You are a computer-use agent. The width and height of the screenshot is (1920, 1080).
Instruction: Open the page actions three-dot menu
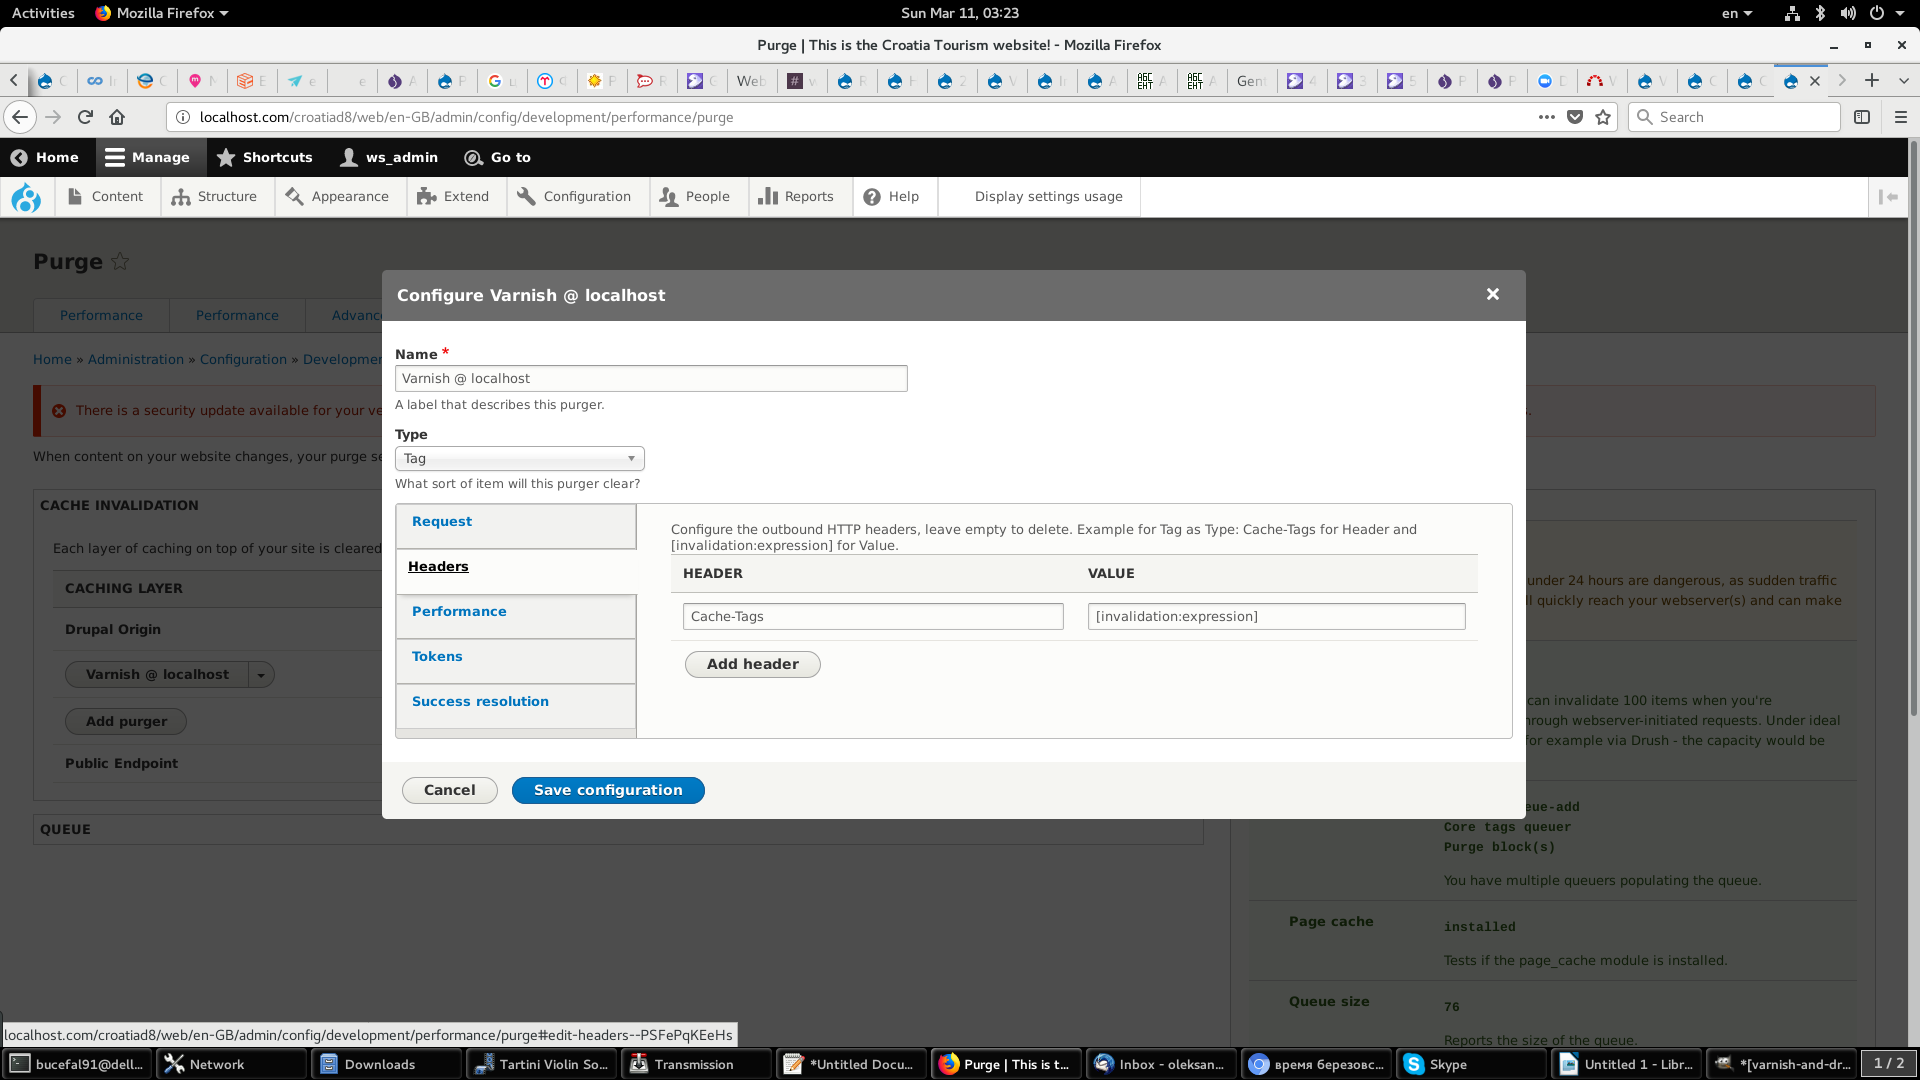pyautogui.click(x=1546, y=117)
